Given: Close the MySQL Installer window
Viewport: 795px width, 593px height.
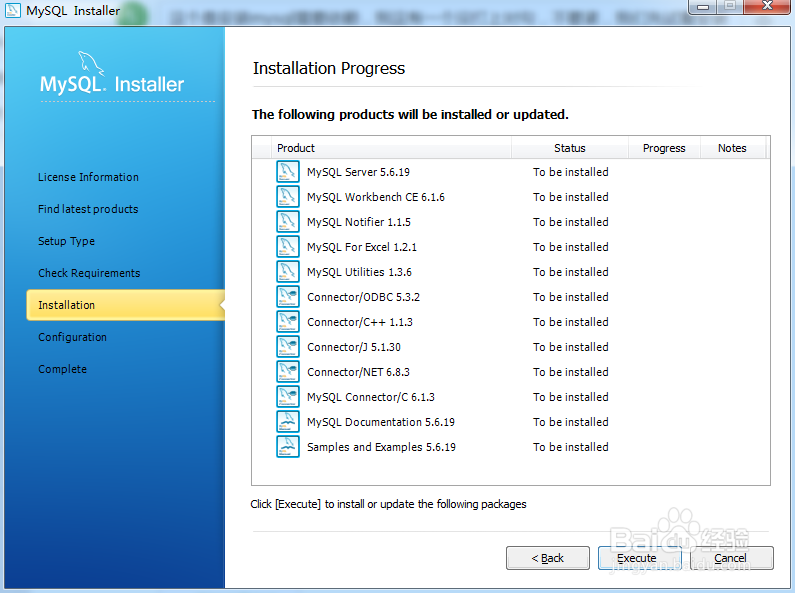Looking at the screenshot, I should [768, 6].
